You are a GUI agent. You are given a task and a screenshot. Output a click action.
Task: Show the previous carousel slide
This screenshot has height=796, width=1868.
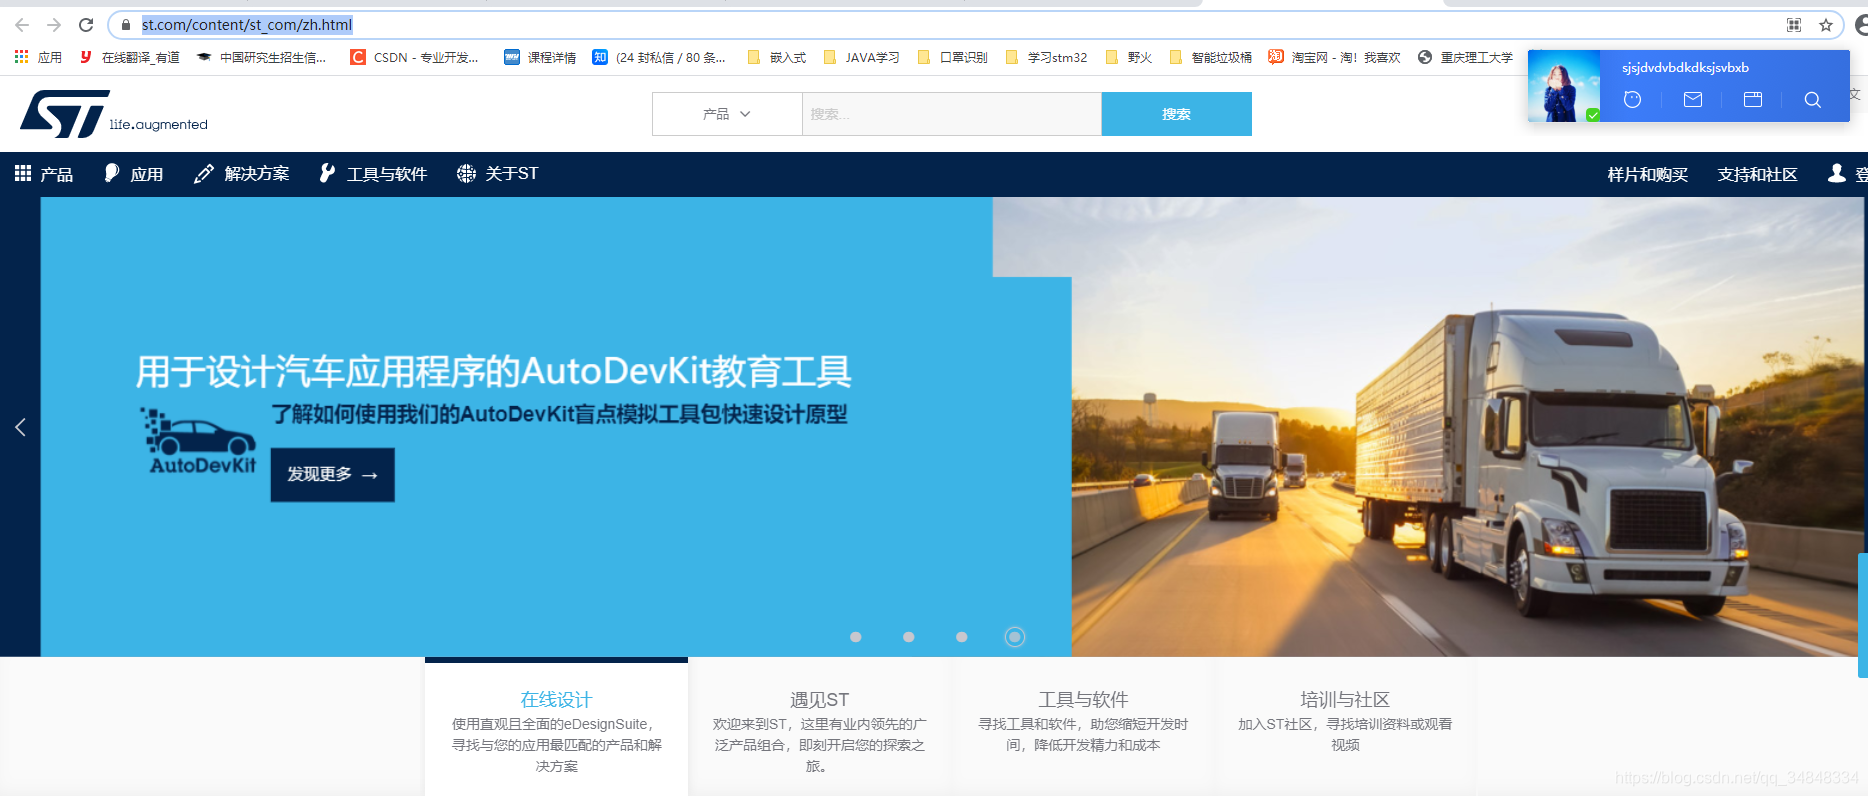pyautogui.click(x=20, y=427)
